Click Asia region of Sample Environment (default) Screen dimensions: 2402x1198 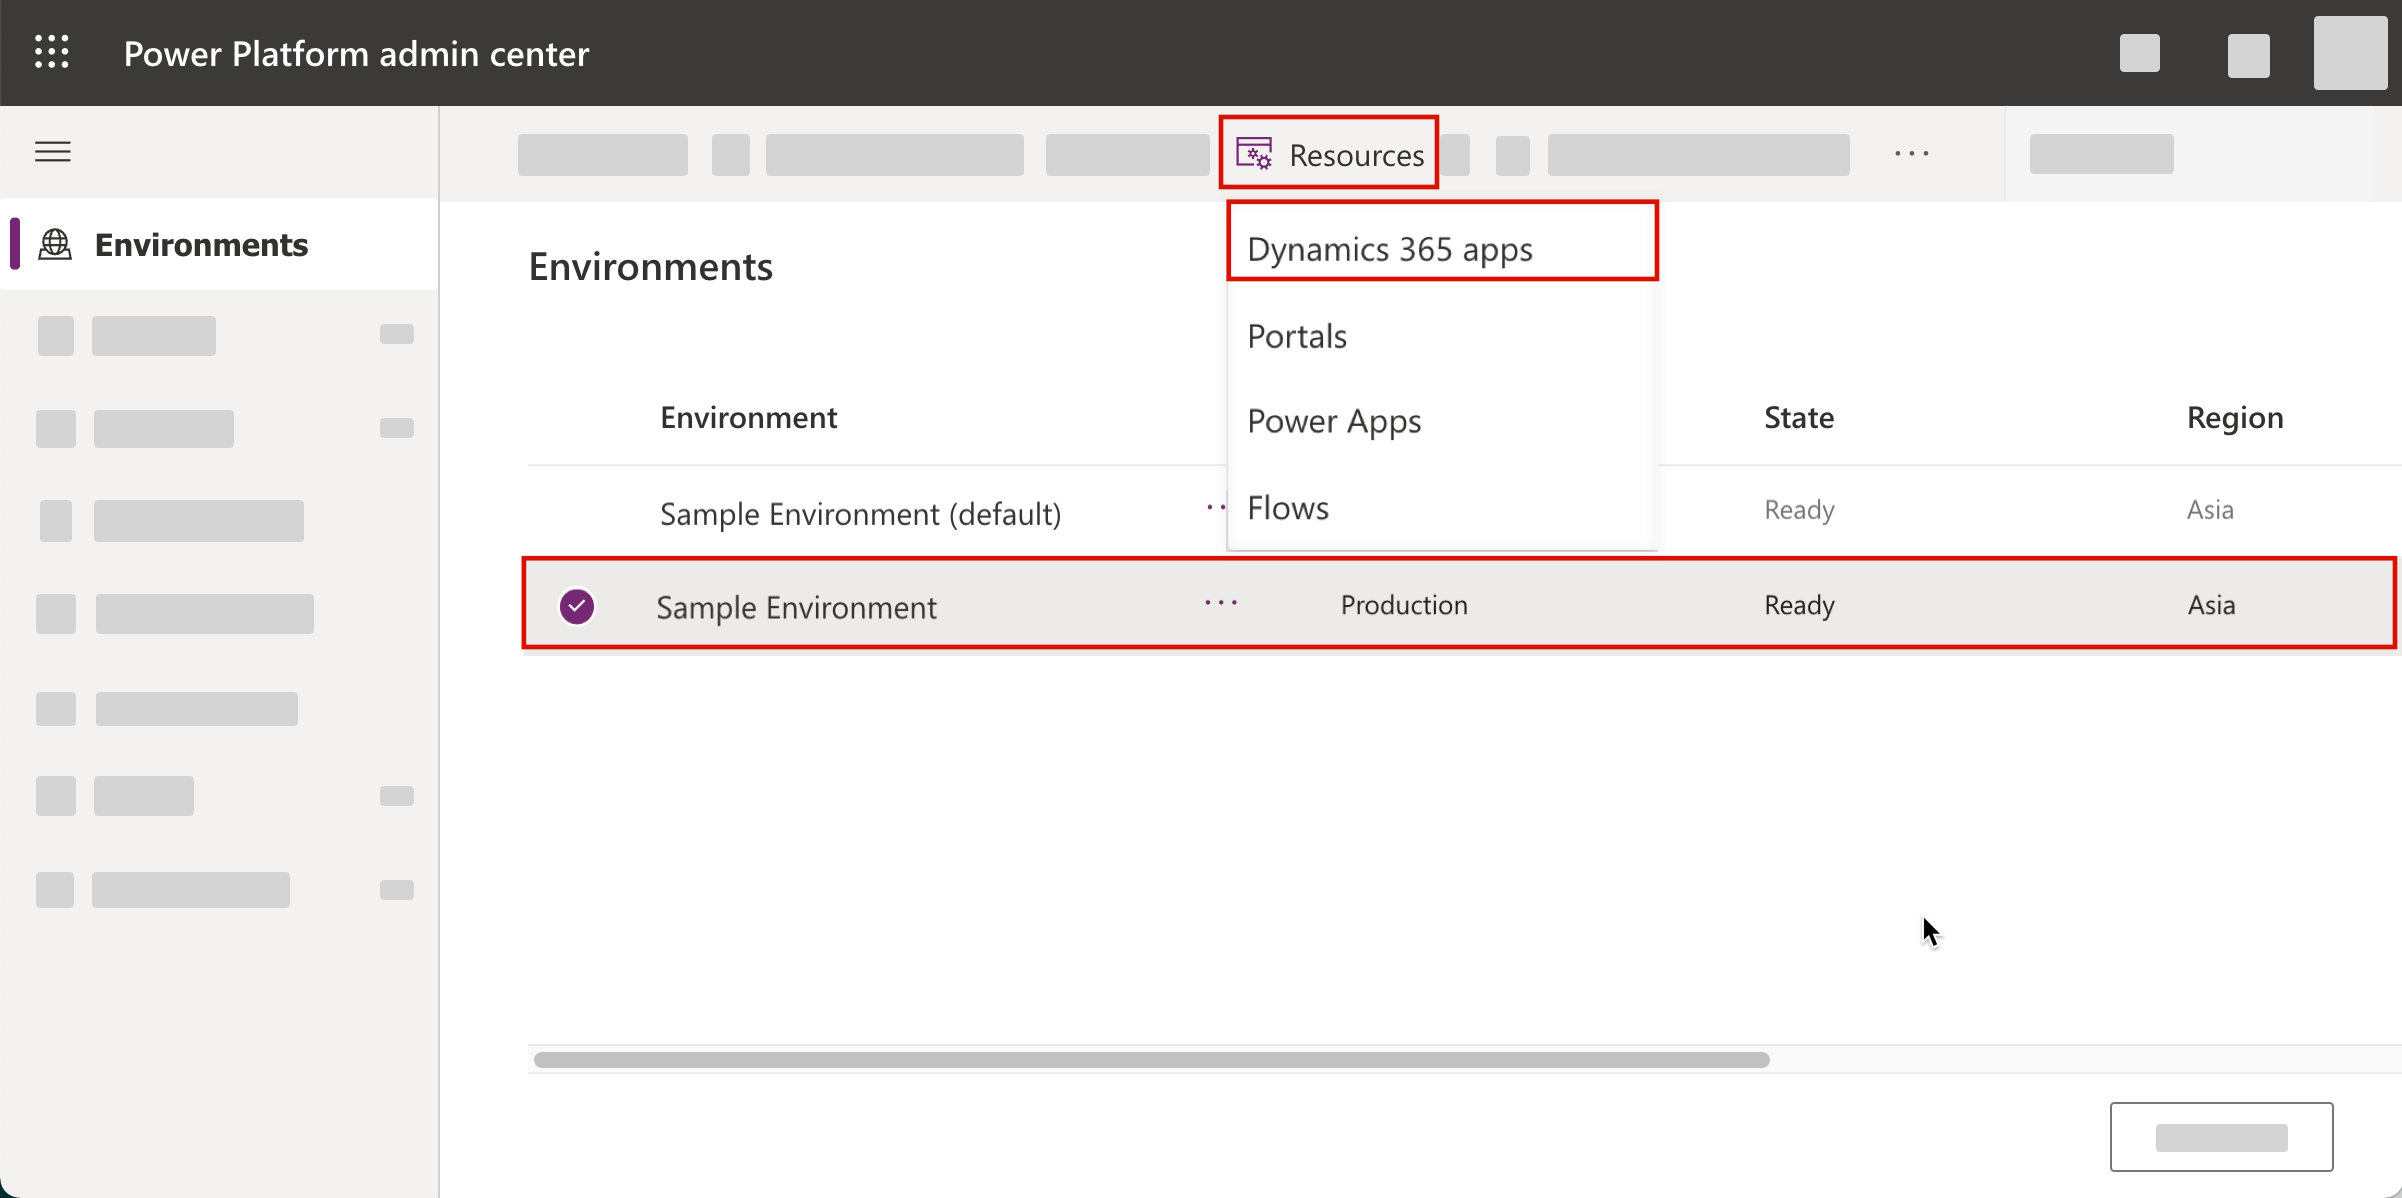pos(2210,510)
